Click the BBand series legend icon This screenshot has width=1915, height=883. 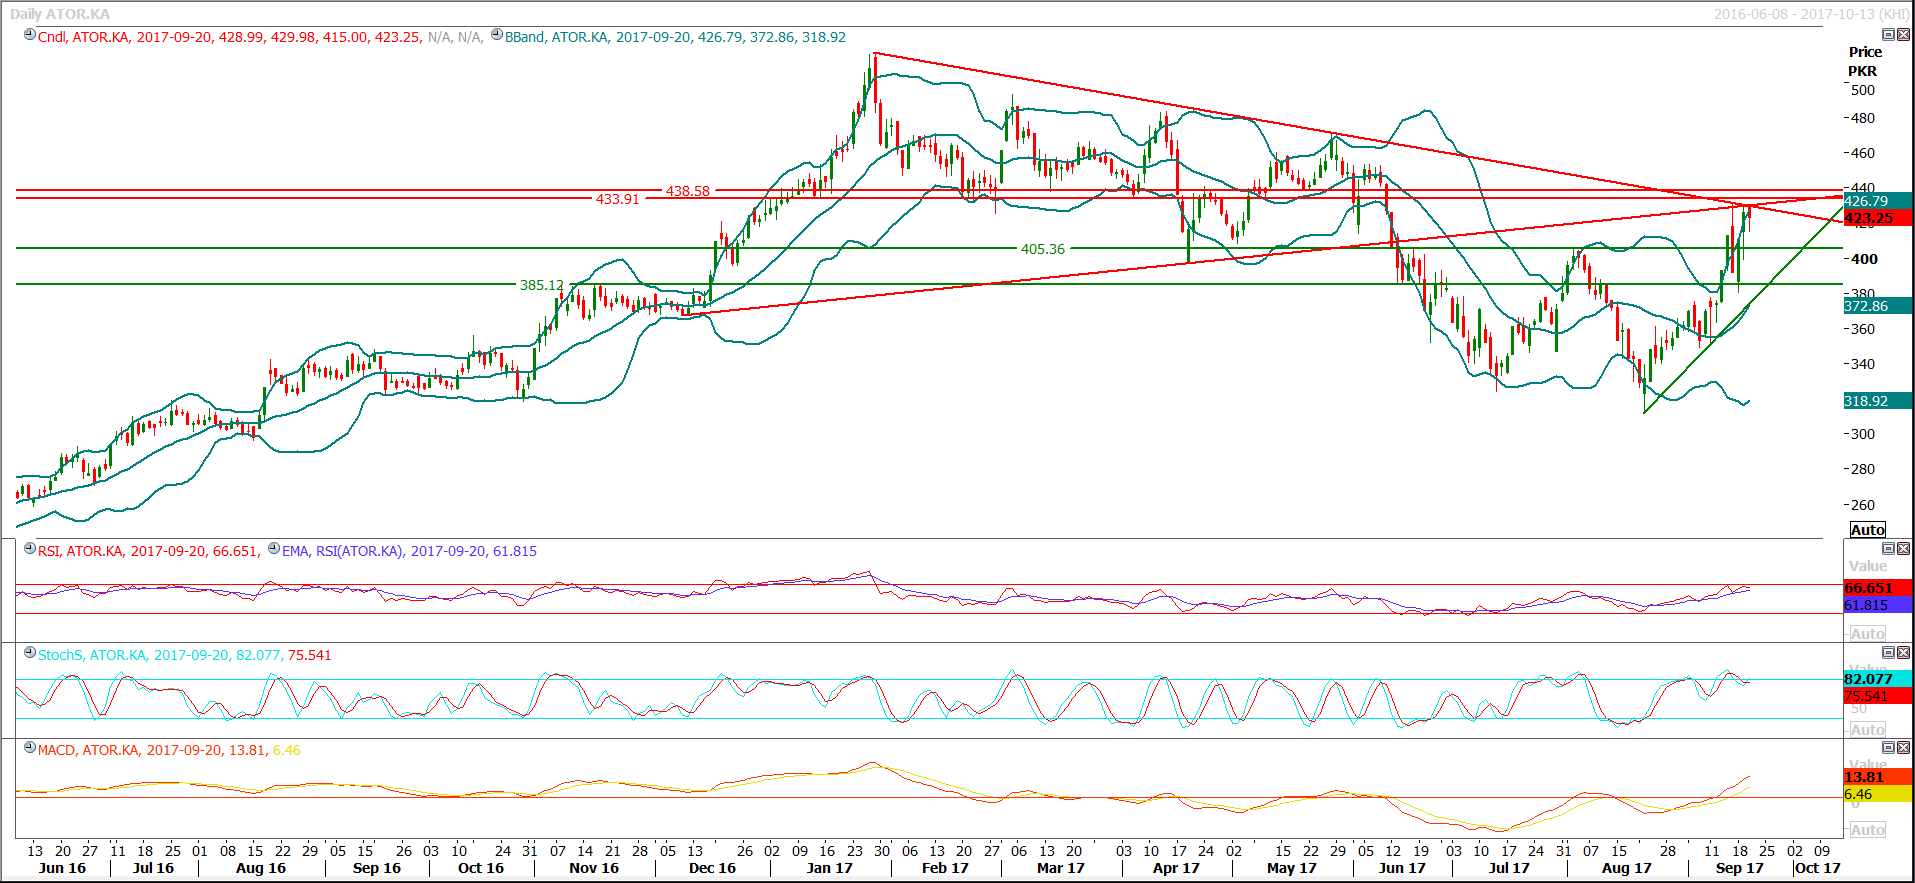(x=497, y=35)
